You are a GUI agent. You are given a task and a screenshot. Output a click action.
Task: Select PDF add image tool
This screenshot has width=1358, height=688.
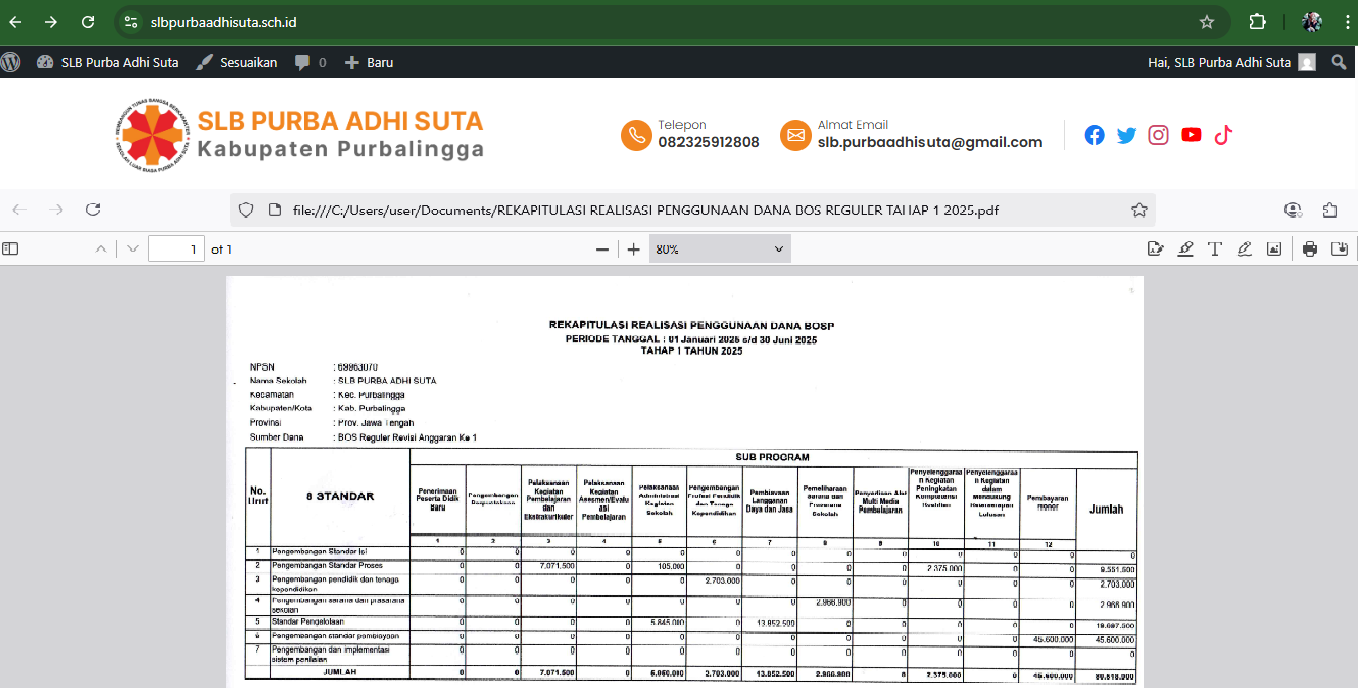1274,249
